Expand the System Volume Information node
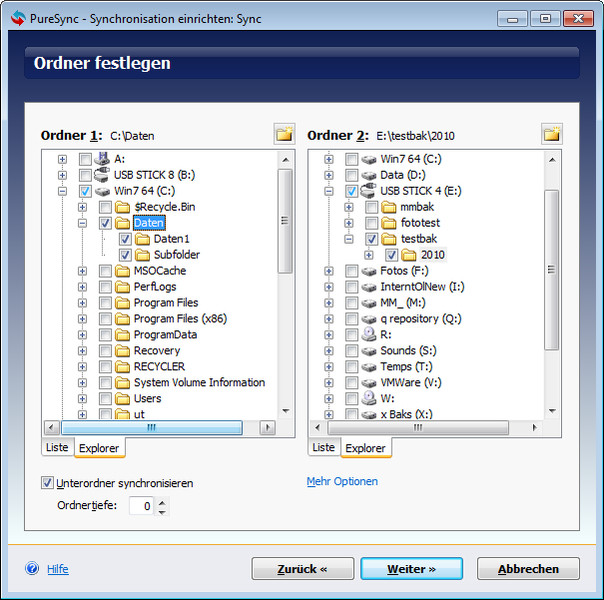This screenshot has height=600, width=604. [x=82, y=383]
